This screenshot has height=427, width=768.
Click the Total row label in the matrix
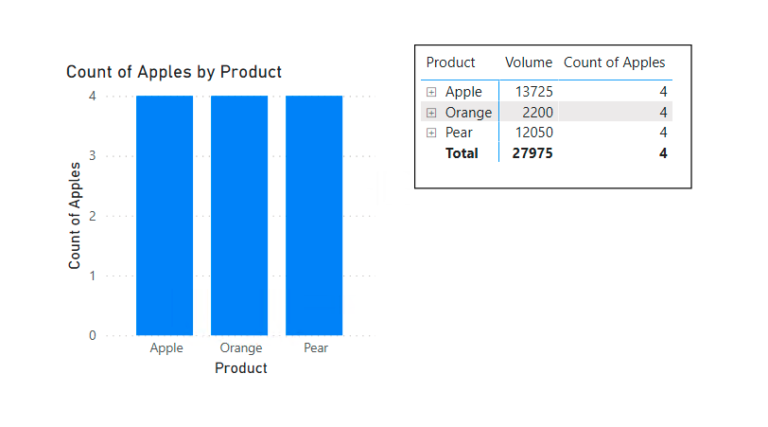coord(461,153)
